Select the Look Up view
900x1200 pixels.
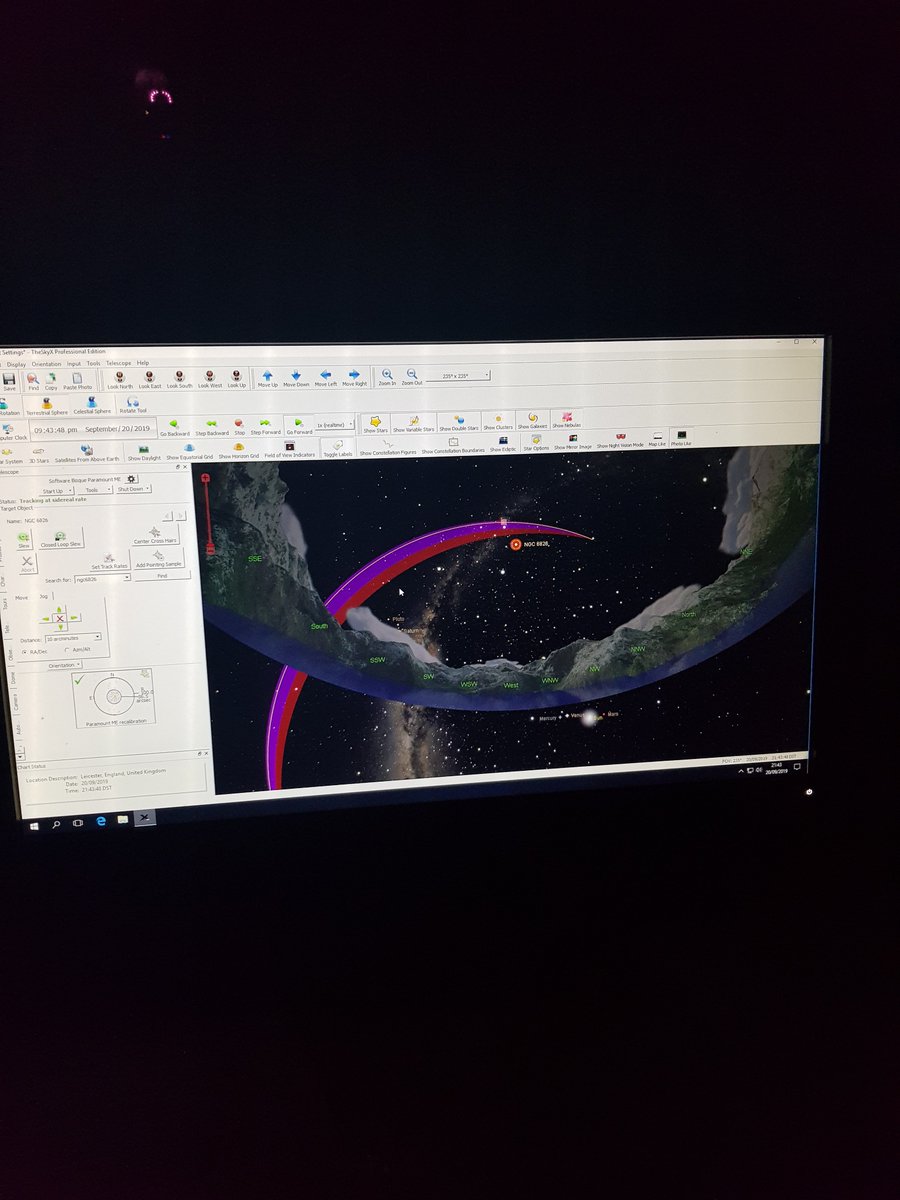pyautogui.click(x=237, y=380)
